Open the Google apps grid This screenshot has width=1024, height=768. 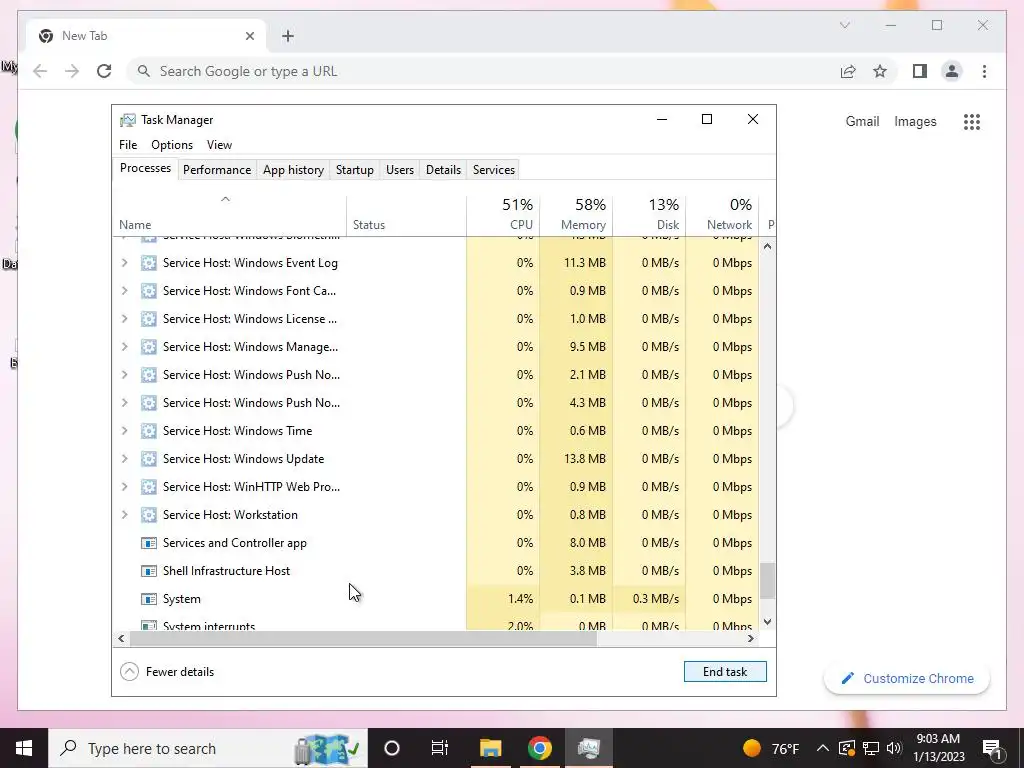tap(972, 121)
